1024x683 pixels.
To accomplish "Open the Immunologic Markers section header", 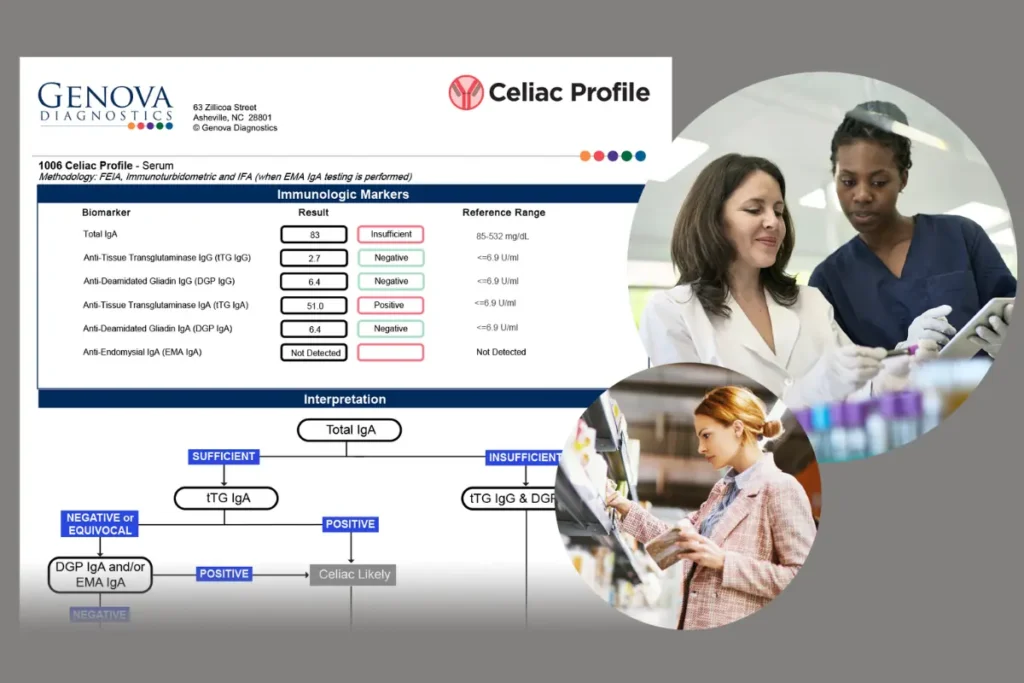I will (342, 194).
